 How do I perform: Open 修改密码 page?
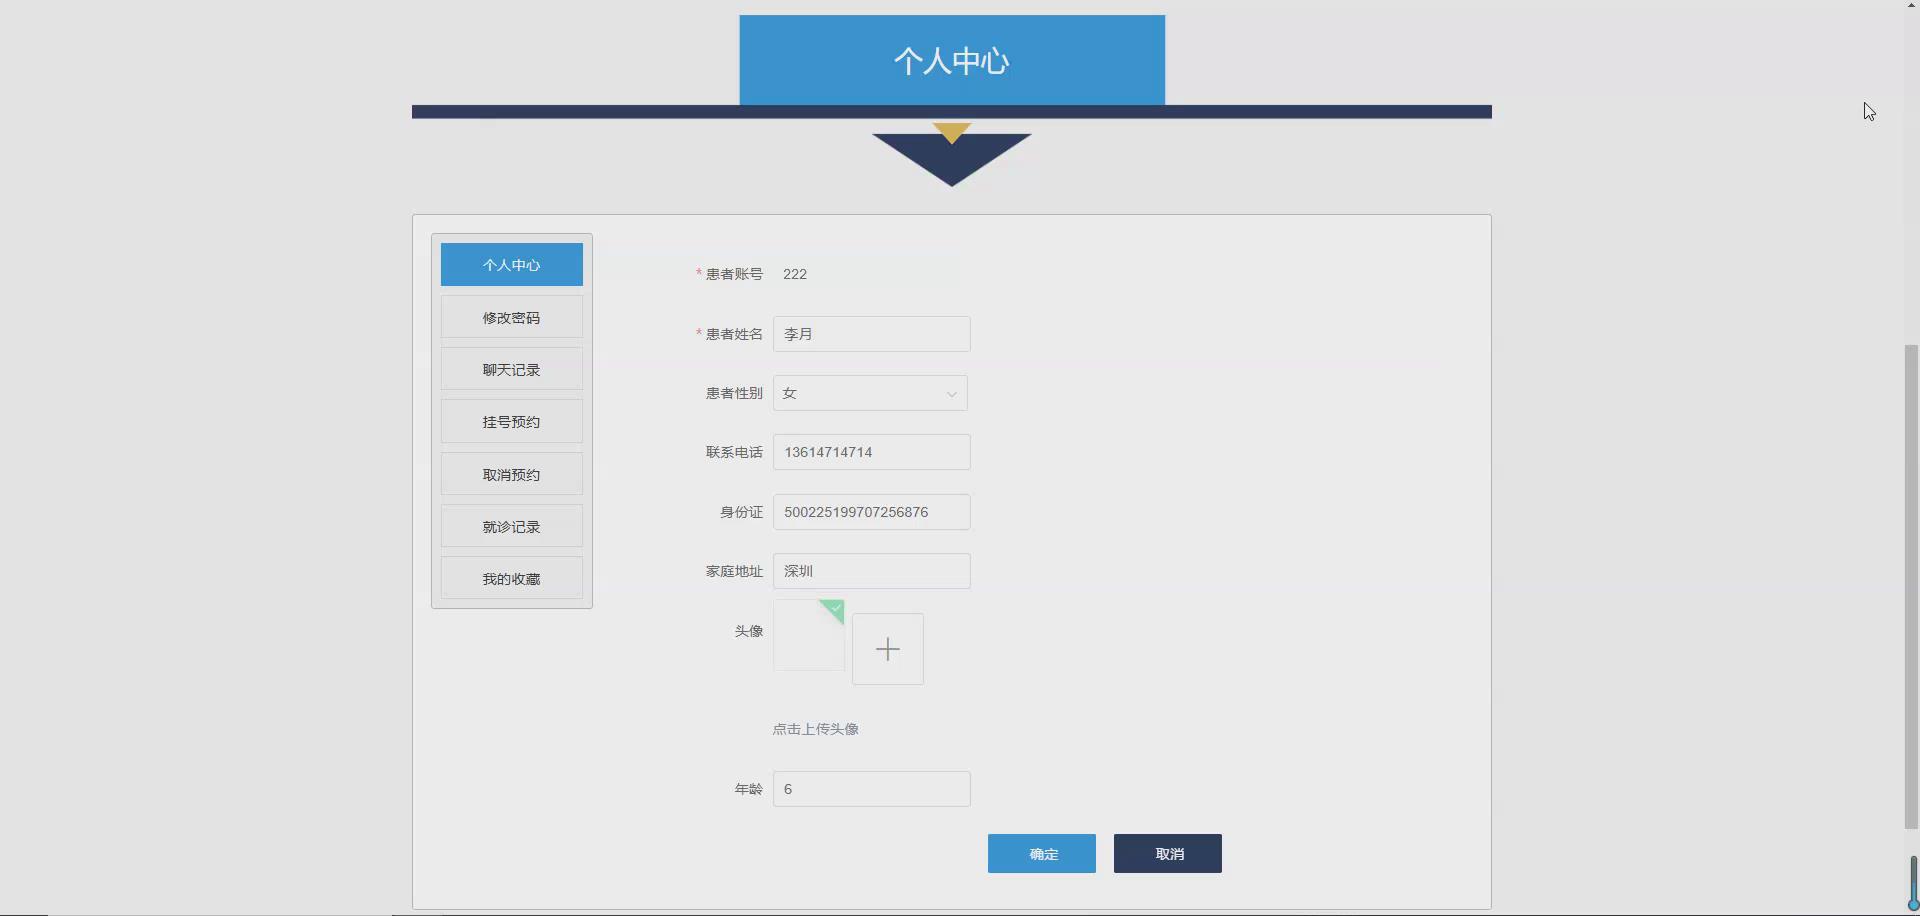[x=511, y=316]
